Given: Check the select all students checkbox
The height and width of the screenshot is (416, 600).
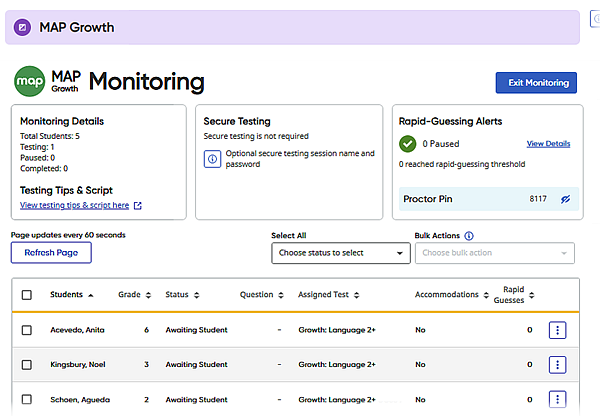Looking at the screenshot, I should (x=26, y=295).
